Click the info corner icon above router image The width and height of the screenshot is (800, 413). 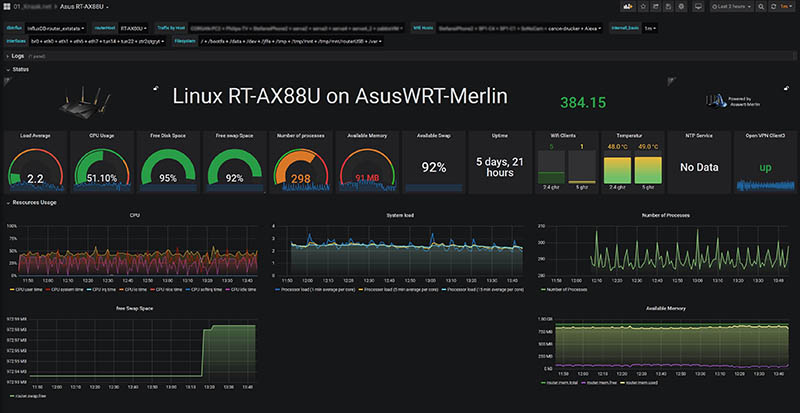6,80
